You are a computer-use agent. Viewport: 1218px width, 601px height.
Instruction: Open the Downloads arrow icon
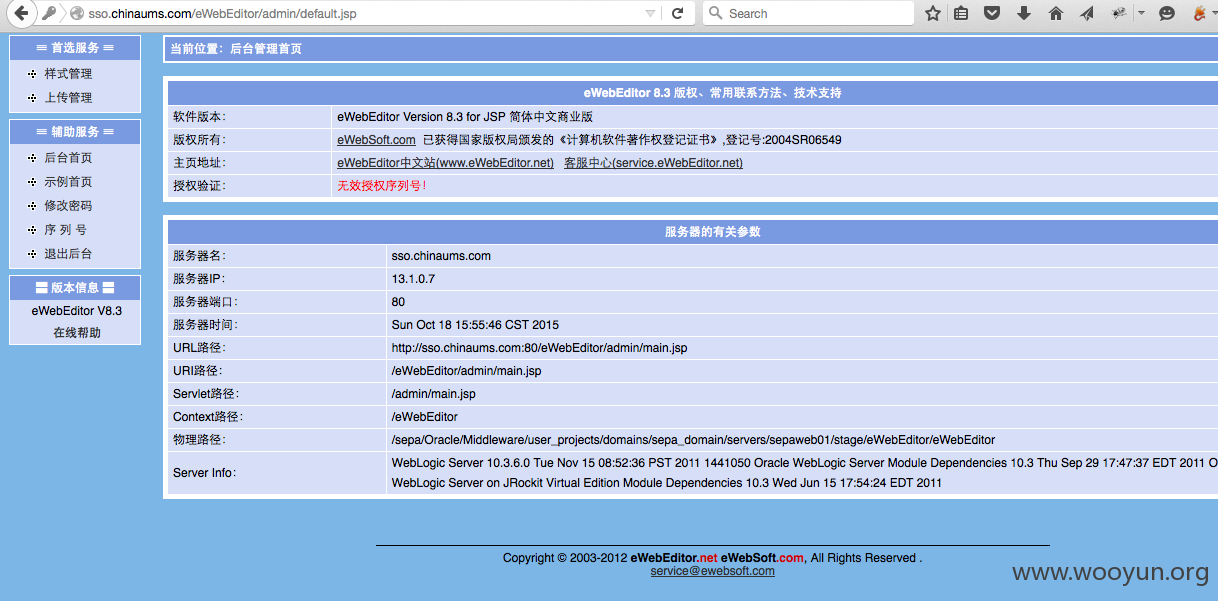point(1024,14)
